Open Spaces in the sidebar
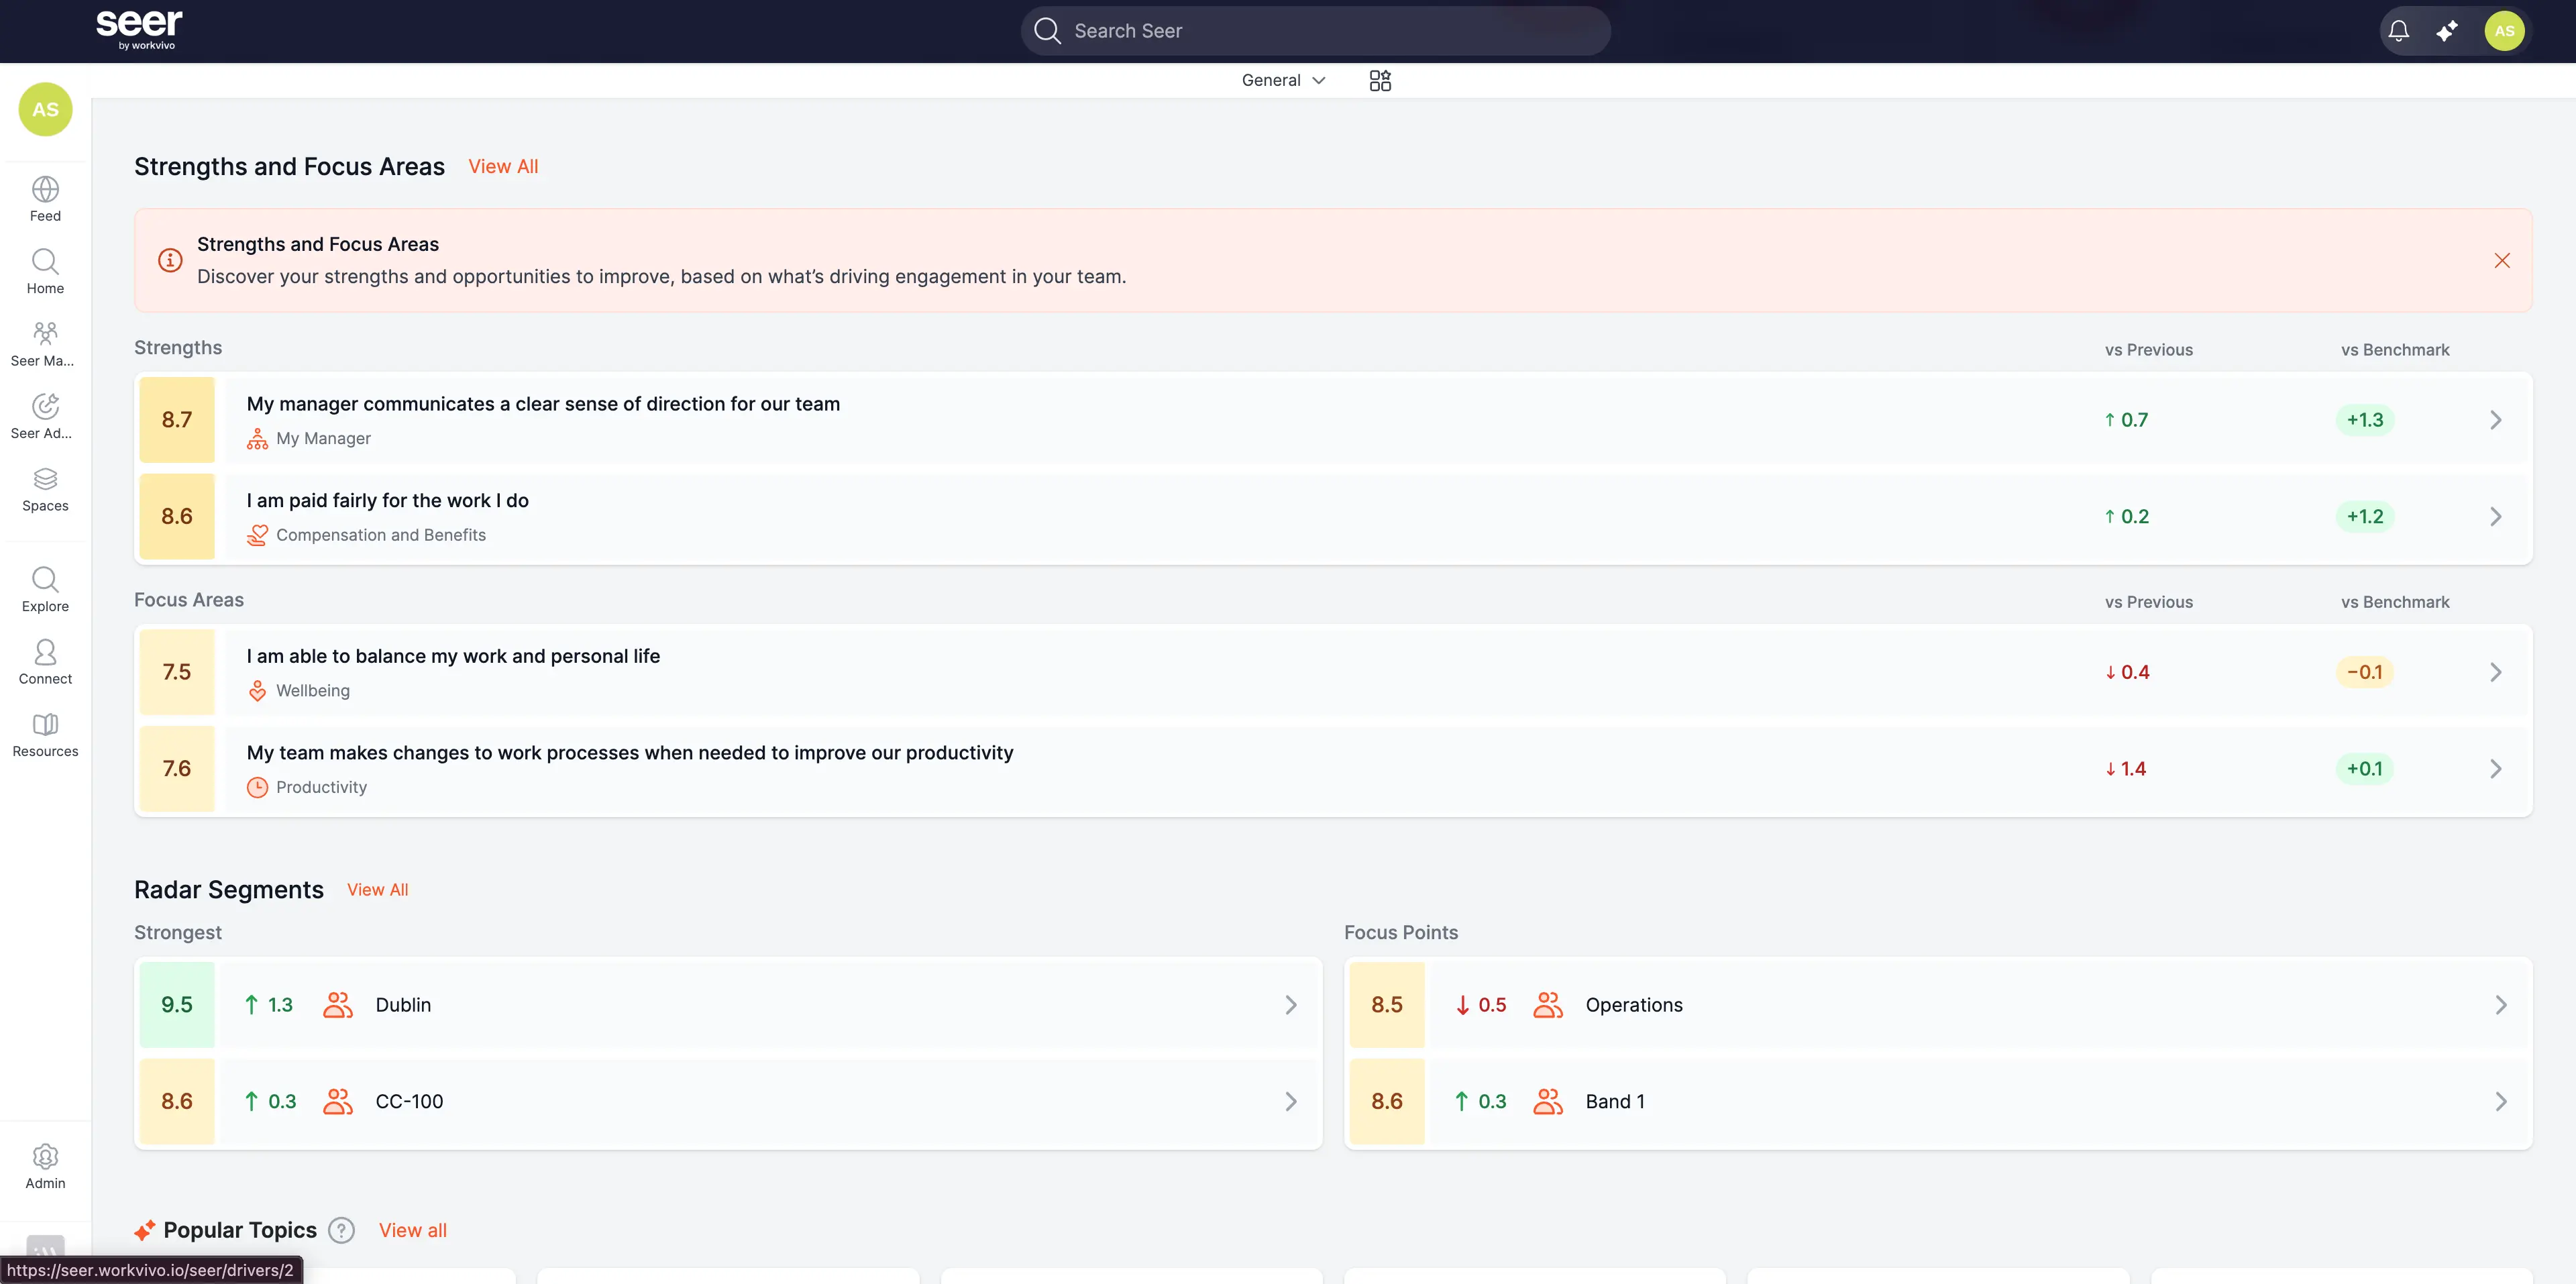The image size is (2576, 1284). point(45,489)
